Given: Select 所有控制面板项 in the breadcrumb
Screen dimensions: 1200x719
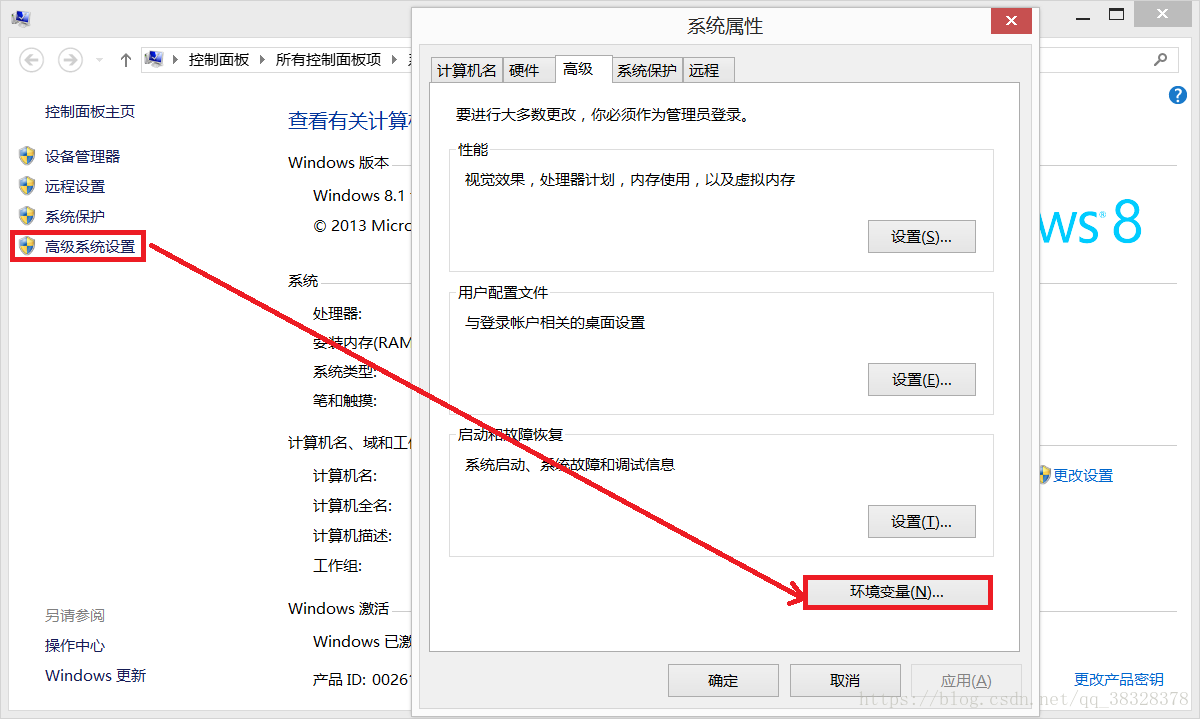Looking at the screenshot, I should pos(329,60).
